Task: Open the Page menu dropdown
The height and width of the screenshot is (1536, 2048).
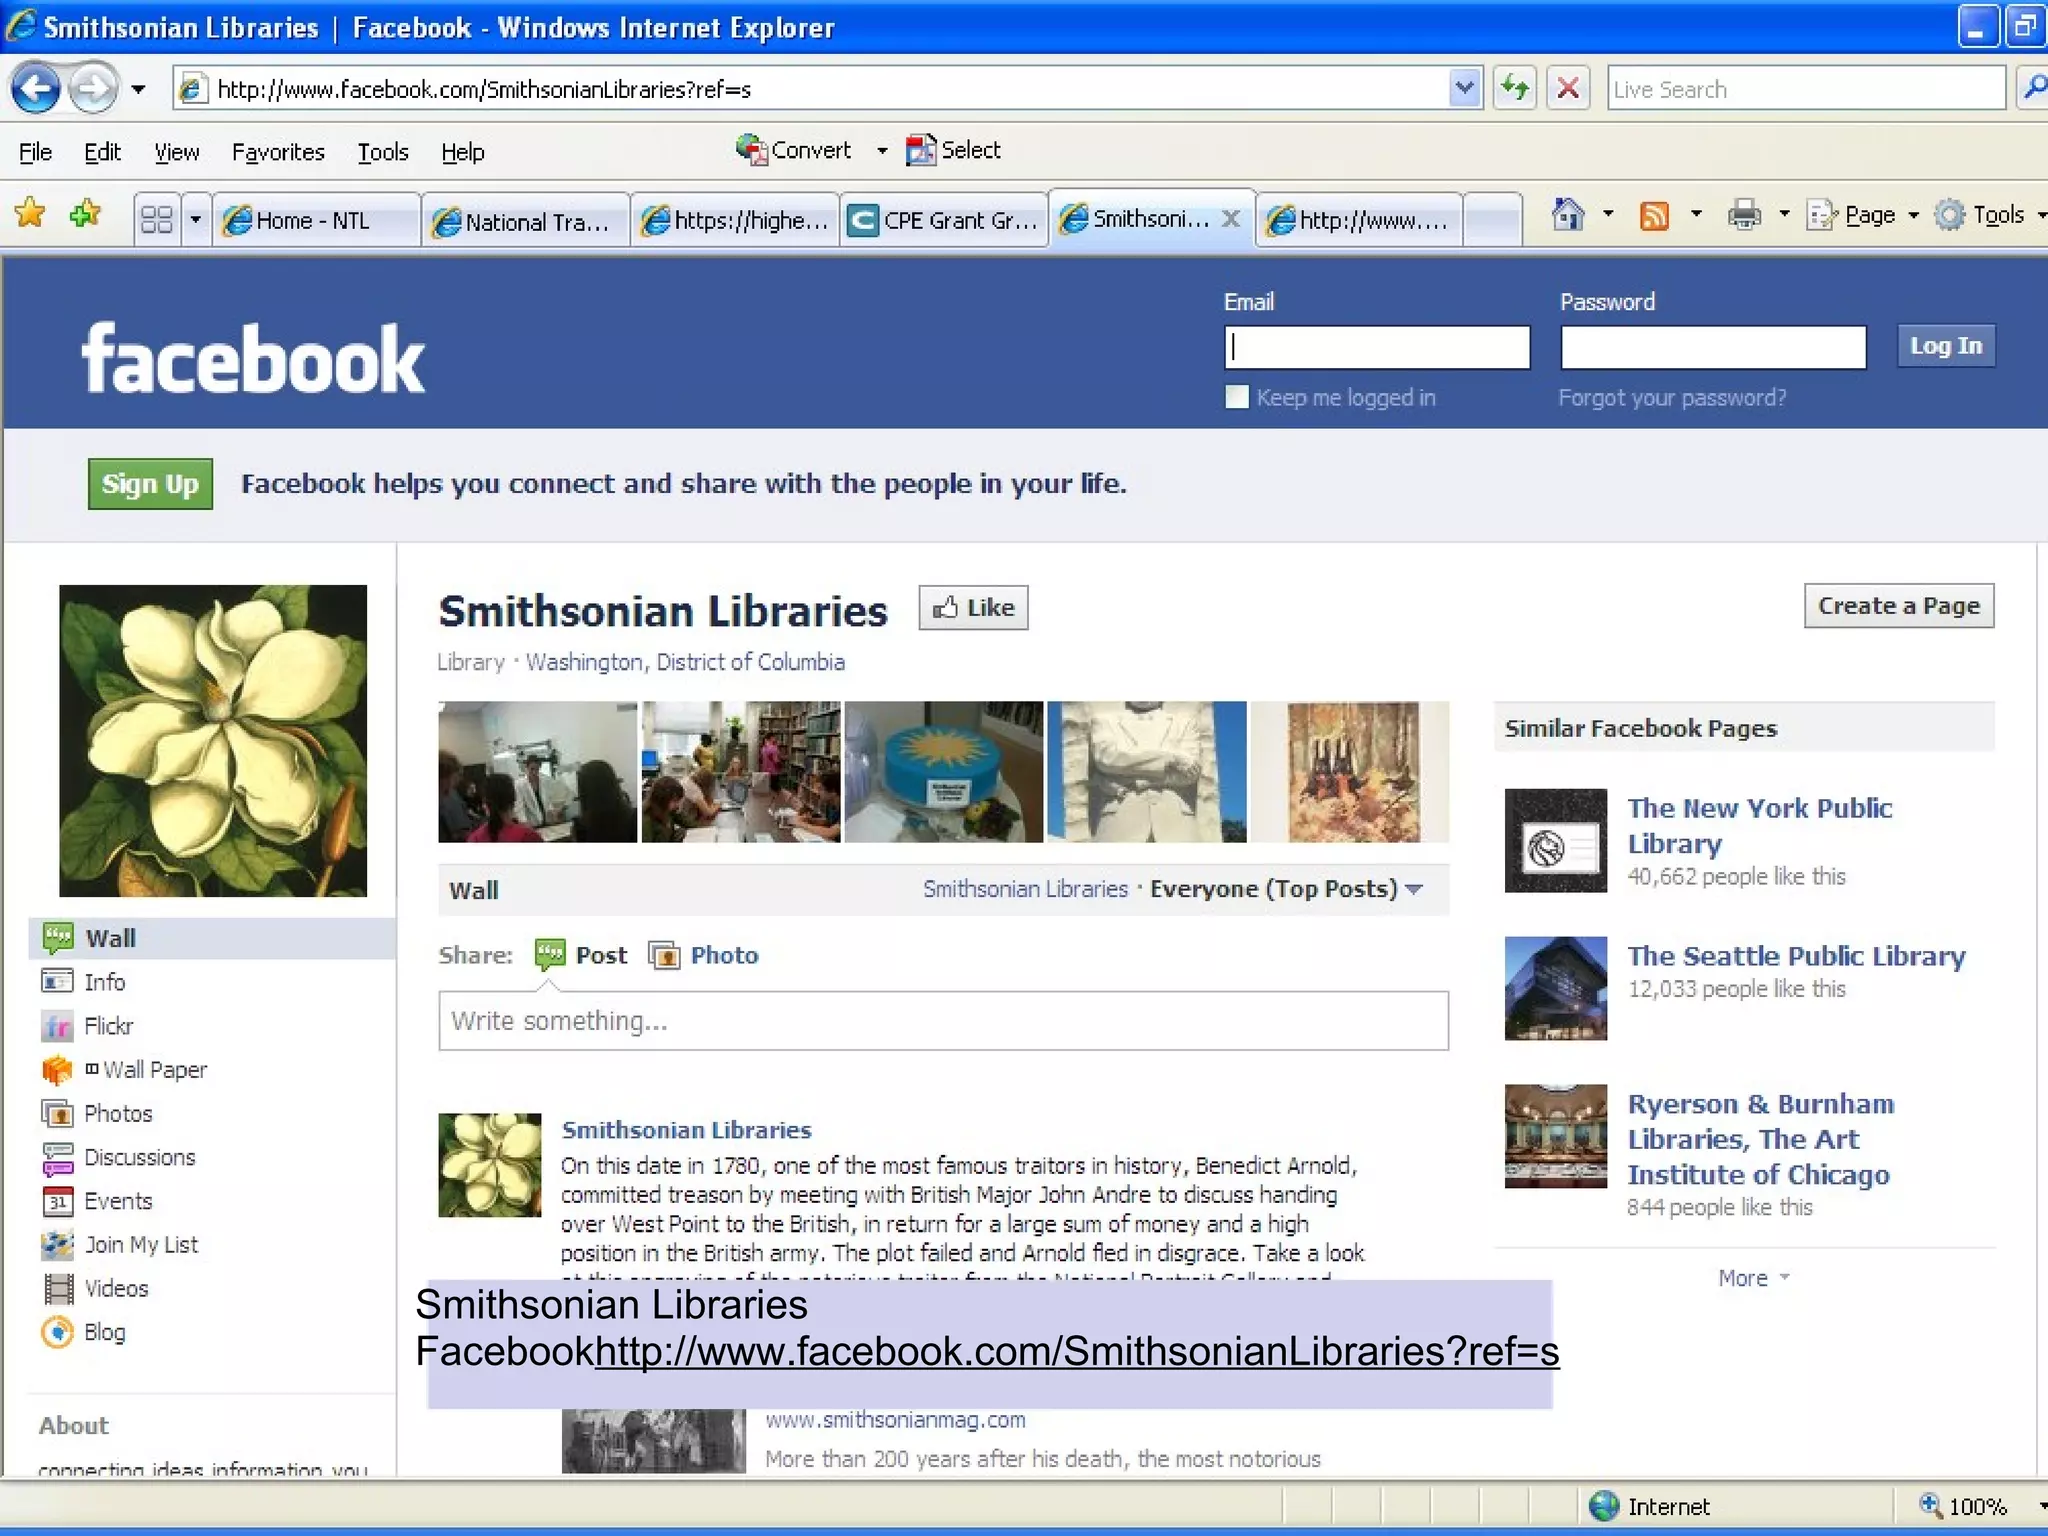Action: pyautogui.click(x=1865, y=215)
